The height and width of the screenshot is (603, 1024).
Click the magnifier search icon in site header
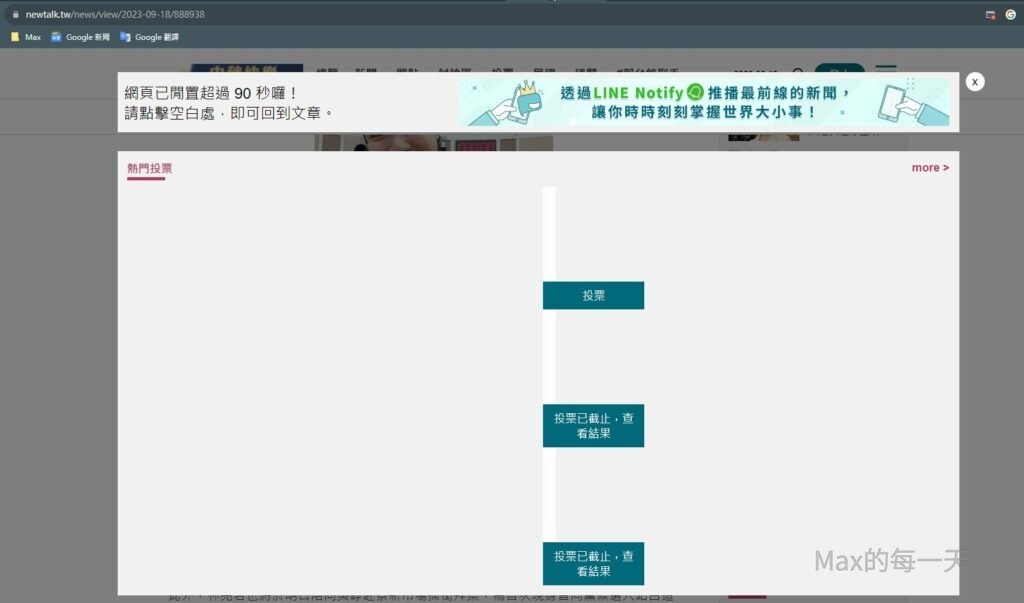(x=797, y=73)
